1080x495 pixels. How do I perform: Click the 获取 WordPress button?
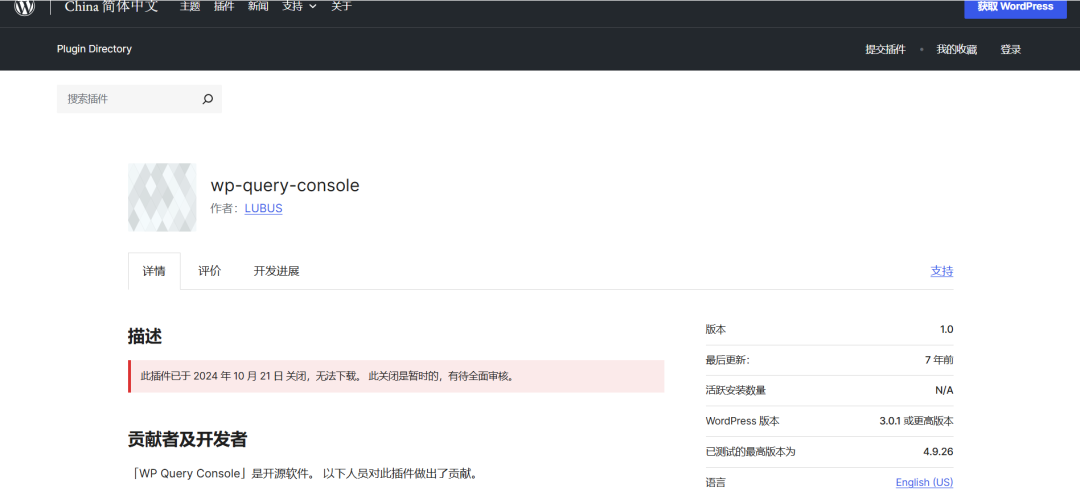click(1015, 8)
